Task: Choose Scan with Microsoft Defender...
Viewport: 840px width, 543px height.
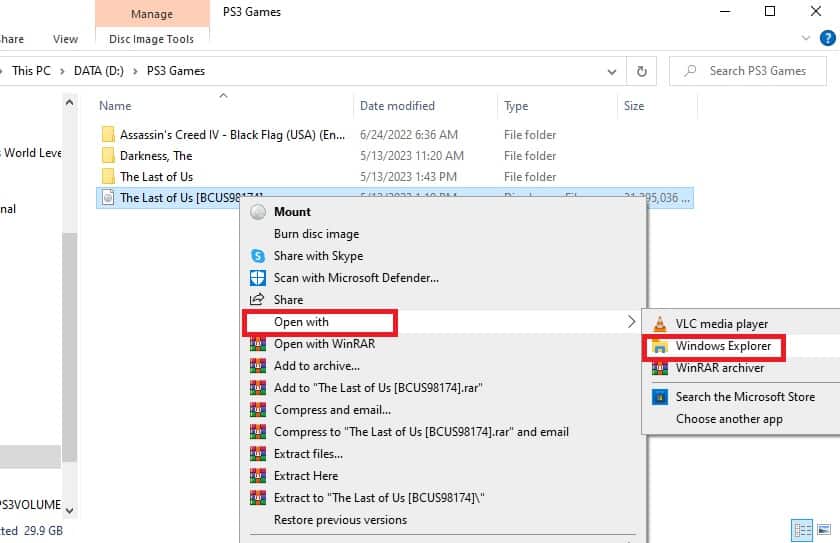Action: pyautogui.click(x=356, y=278)
